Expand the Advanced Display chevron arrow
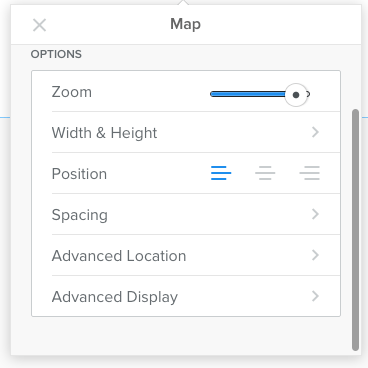Image resolution: width=368 pixels, height=368 pixels. 315,296
